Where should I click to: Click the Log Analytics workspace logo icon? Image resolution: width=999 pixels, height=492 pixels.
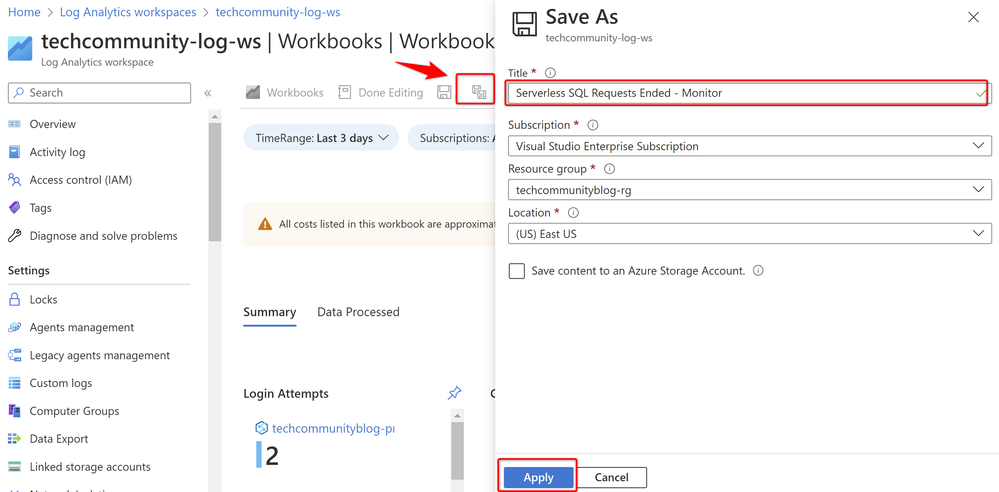point(20,48)
